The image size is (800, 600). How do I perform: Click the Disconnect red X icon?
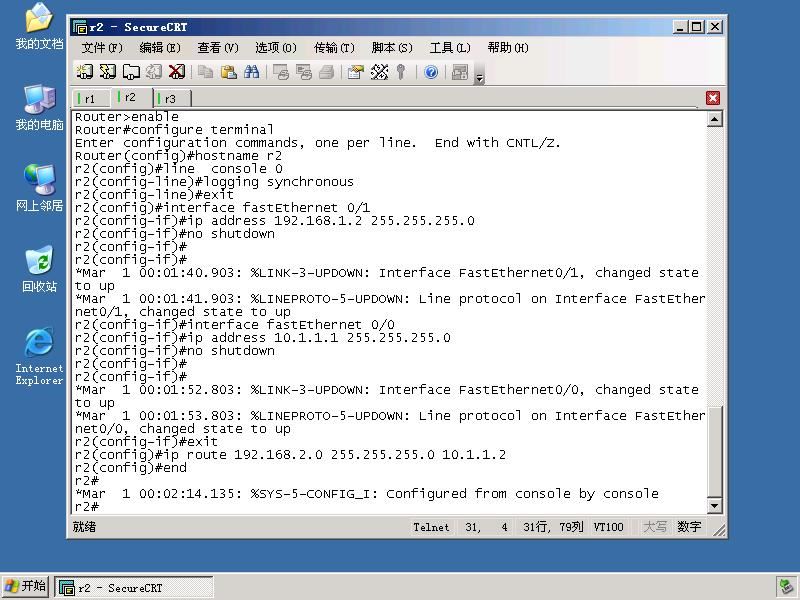click(x=177, y=72)
